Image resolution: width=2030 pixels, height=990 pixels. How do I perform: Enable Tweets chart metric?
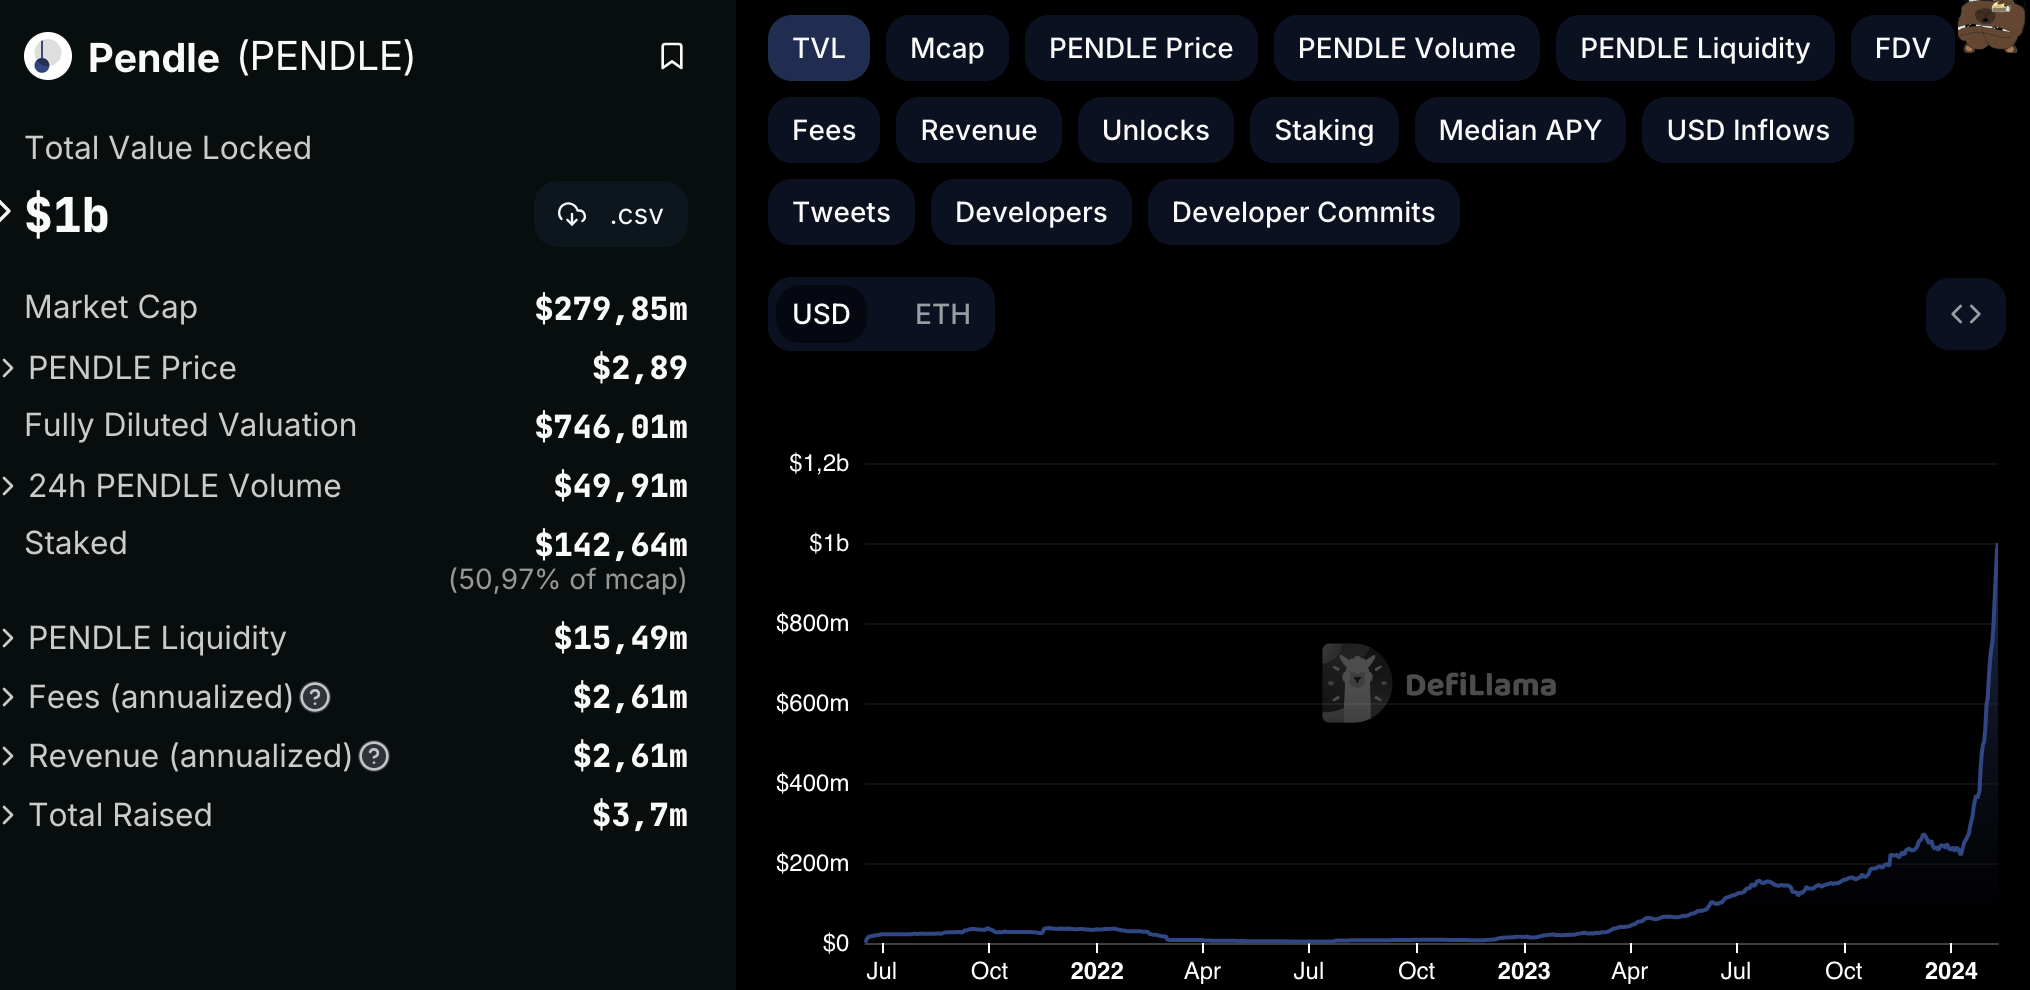point(841,212)
